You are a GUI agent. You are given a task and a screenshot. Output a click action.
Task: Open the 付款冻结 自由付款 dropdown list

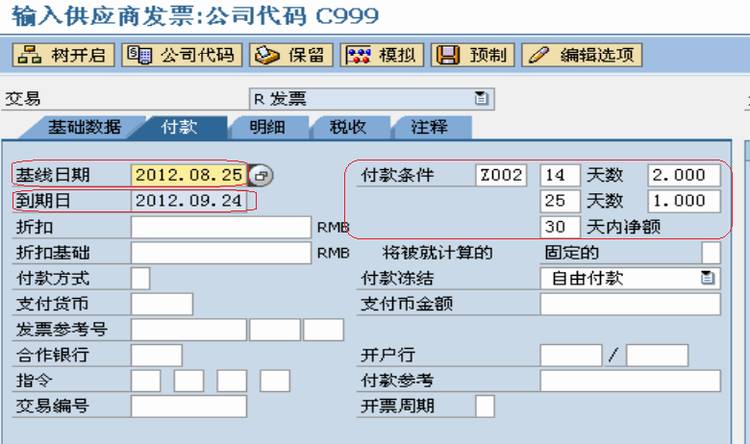pos(707,278)
